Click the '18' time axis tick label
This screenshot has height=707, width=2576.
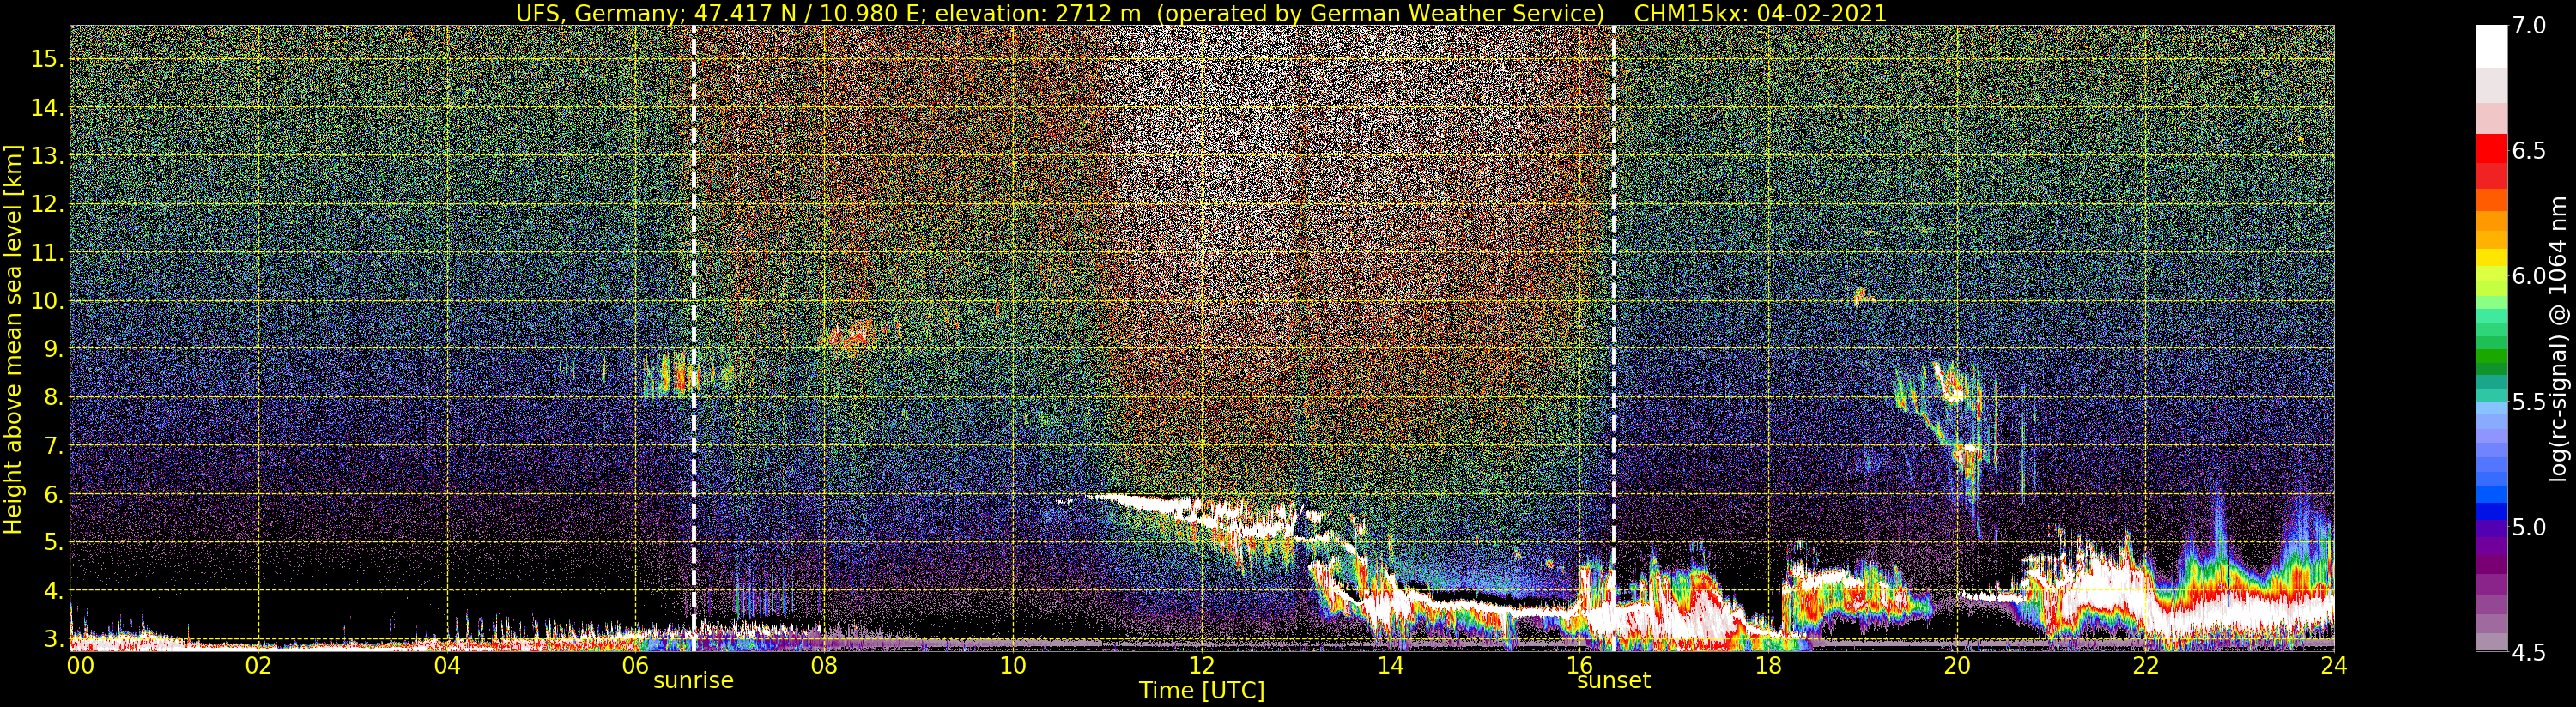click(x=1768, y=665)
